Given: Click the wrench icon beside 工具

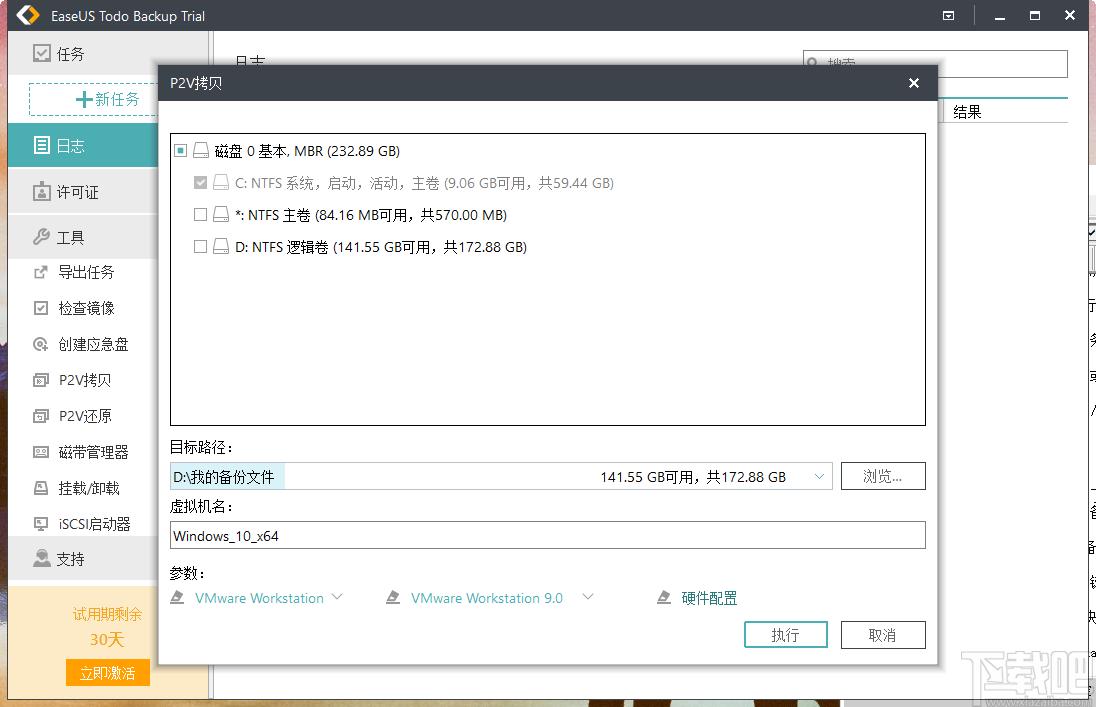Looking at the screenshot, I should coord(41,237).
